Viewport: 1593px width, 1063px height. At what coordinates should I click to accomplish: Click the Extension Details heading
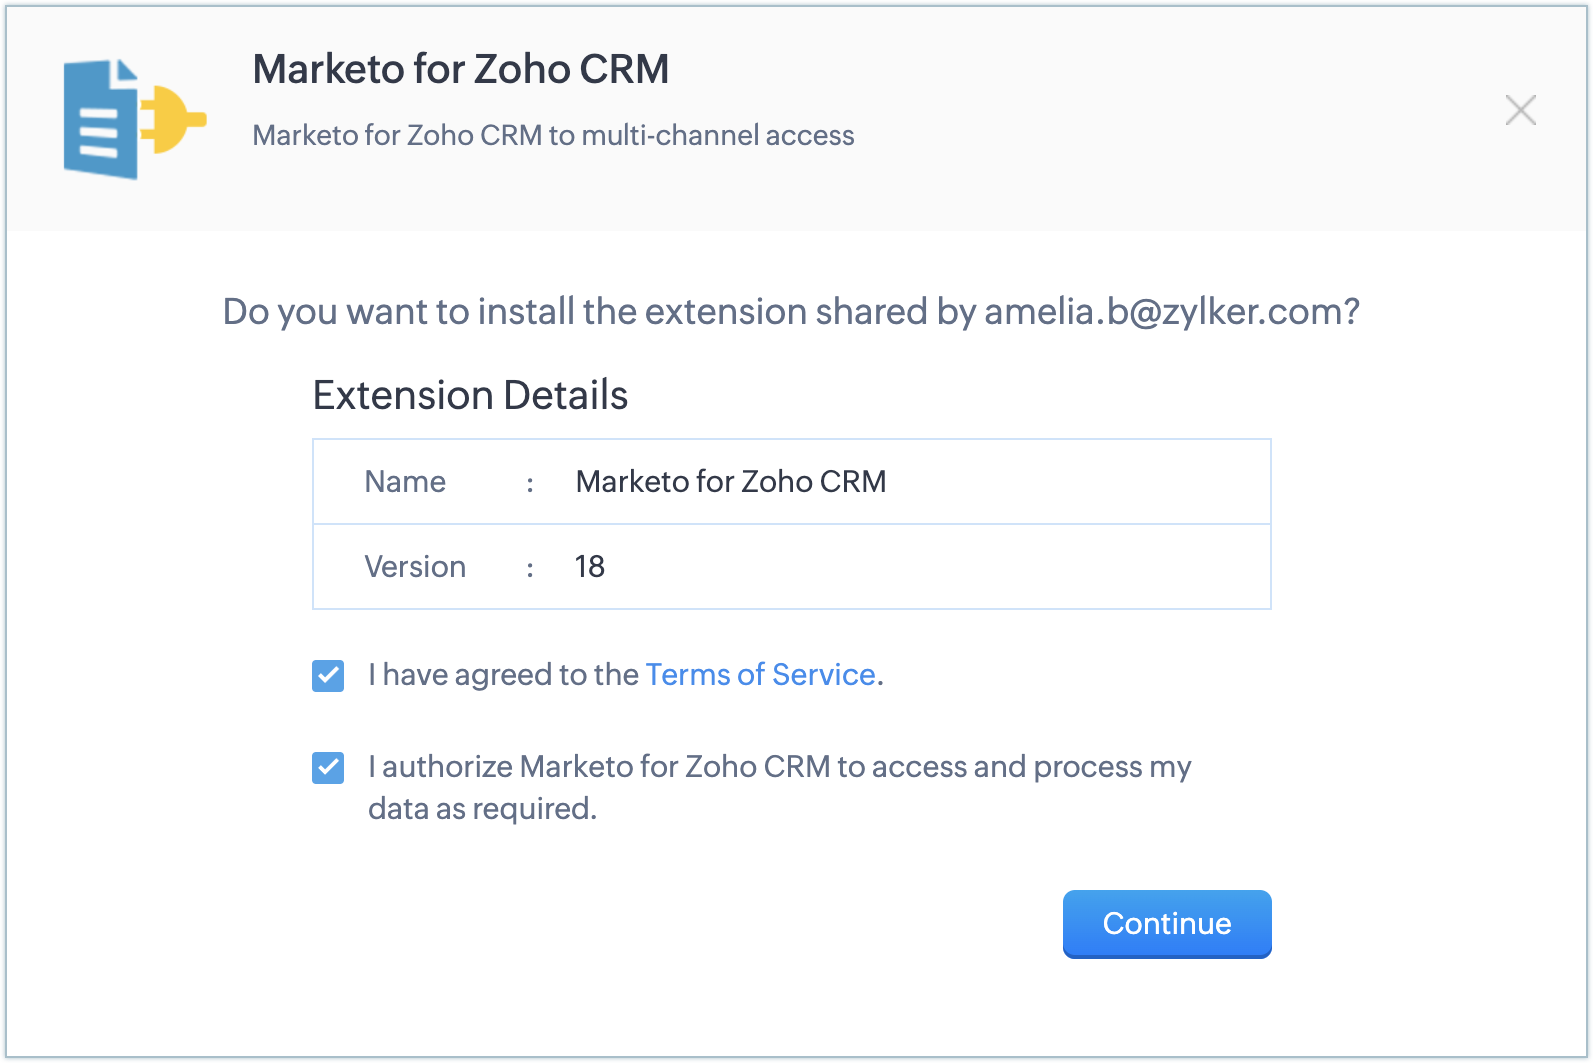pos(470,395)
